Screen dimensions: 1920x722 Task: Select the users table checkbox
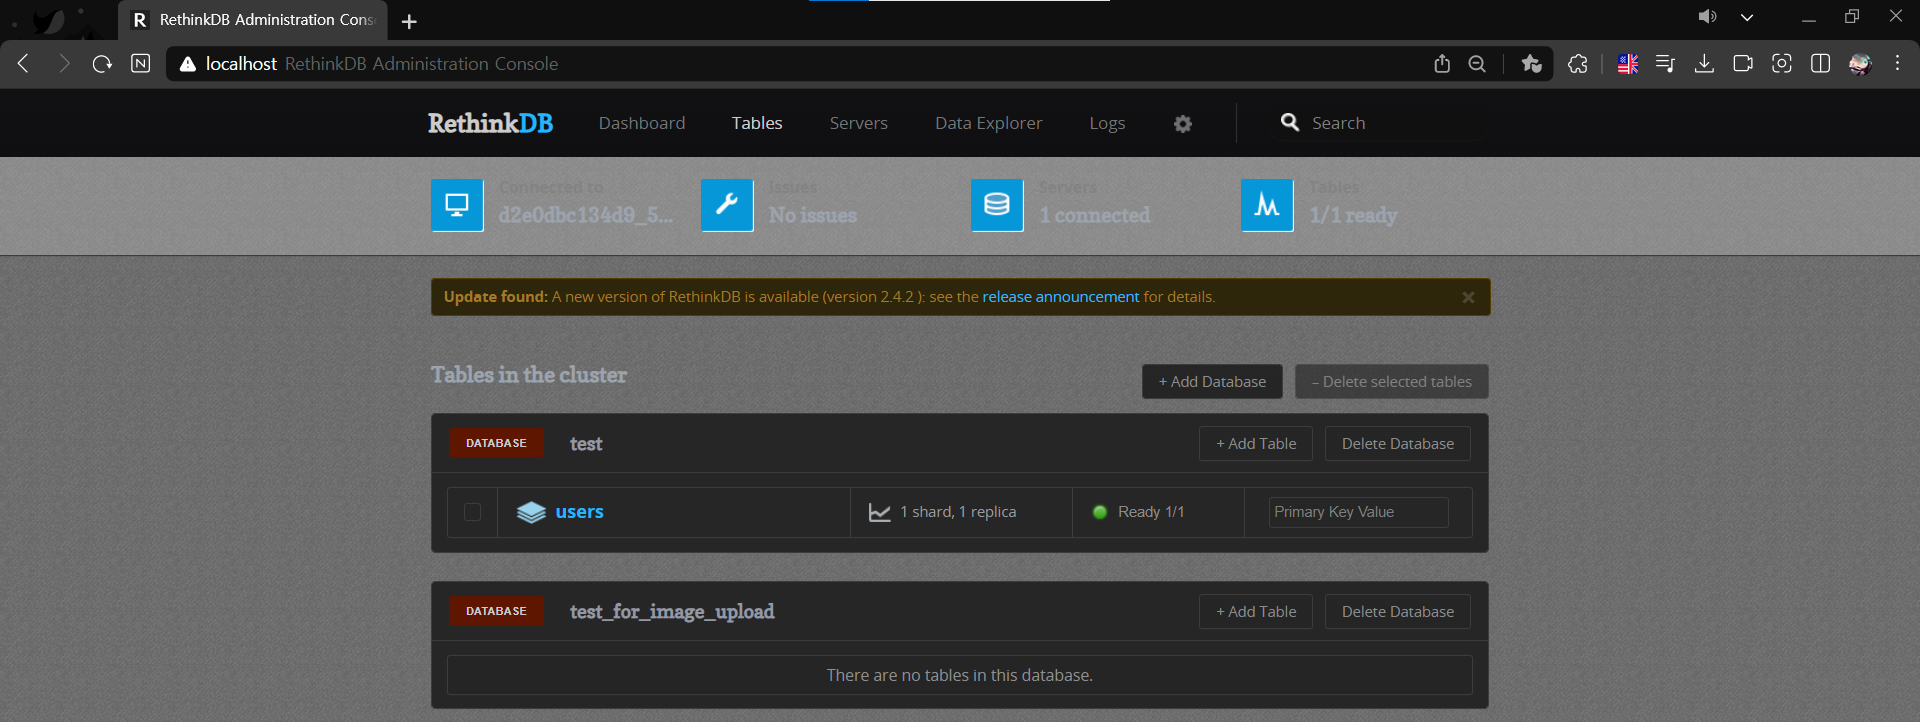pyautogui.click(x=473, y=512)
